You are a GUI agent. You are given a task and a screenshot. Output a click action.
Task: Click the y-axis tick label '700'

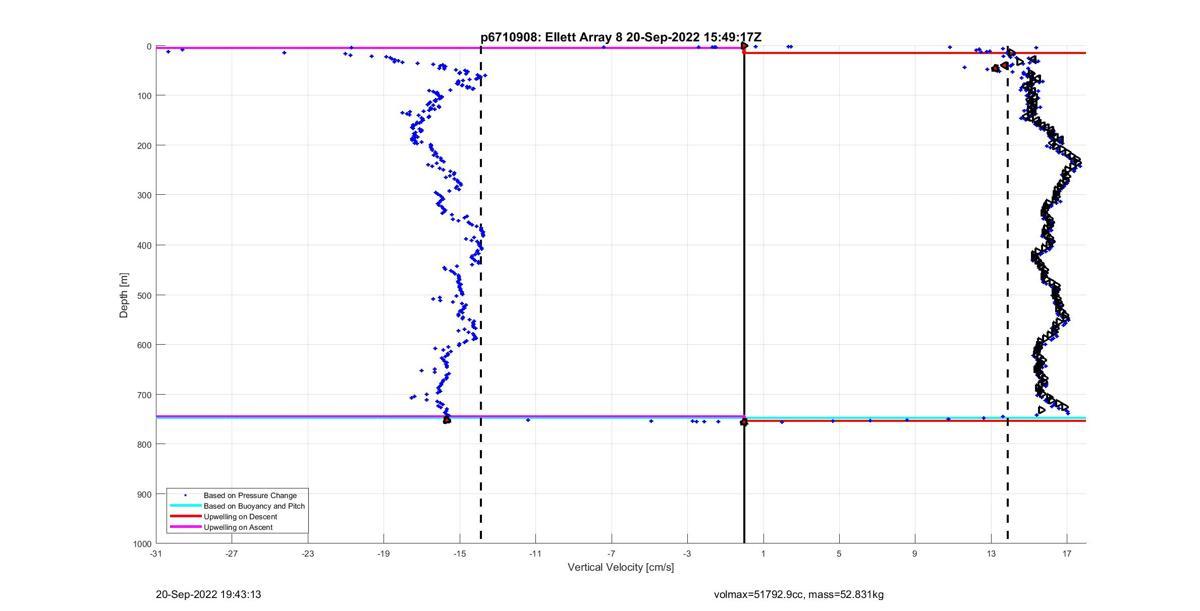(144, 395)
